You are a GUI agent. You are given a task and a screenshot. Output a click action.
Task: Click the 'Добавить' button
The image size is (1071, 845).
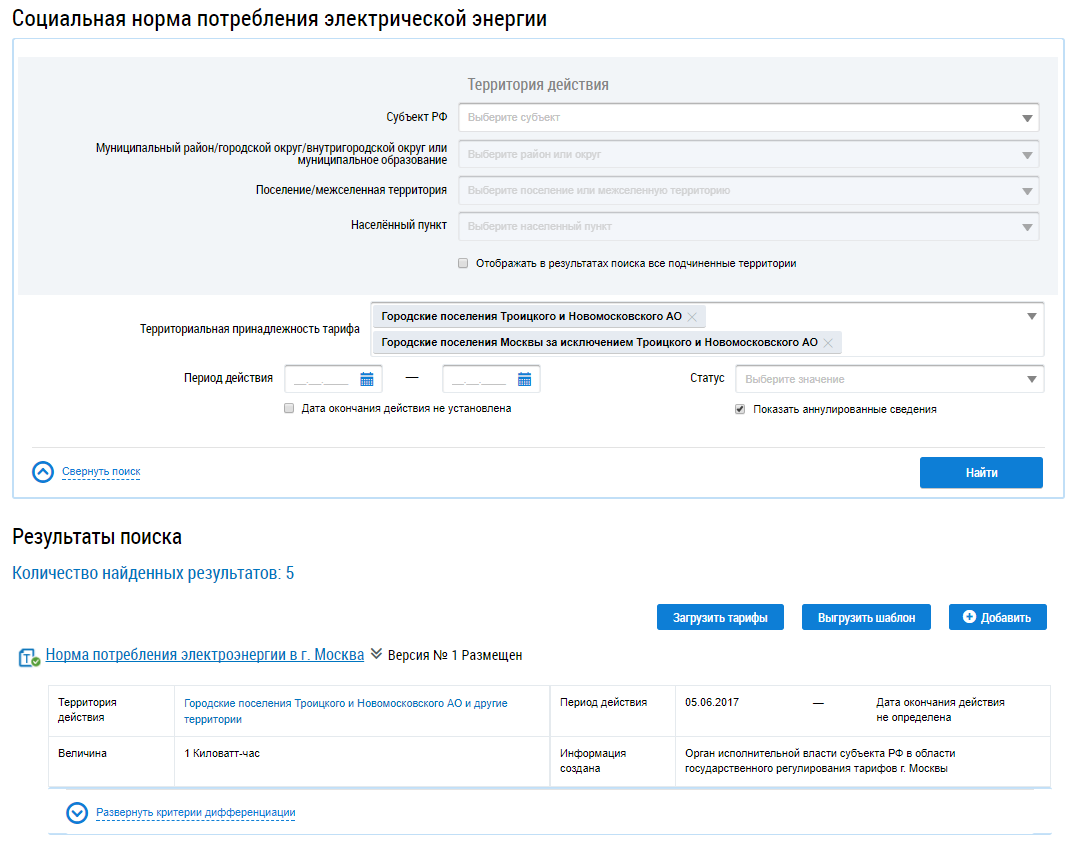point(997,618)
